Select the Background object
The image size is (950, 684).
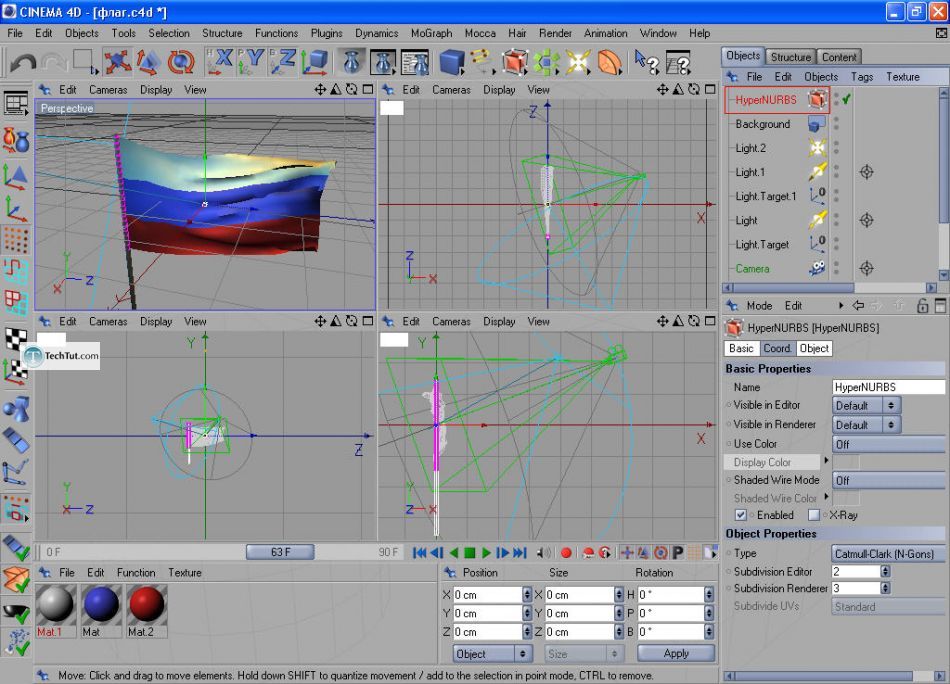762,124
